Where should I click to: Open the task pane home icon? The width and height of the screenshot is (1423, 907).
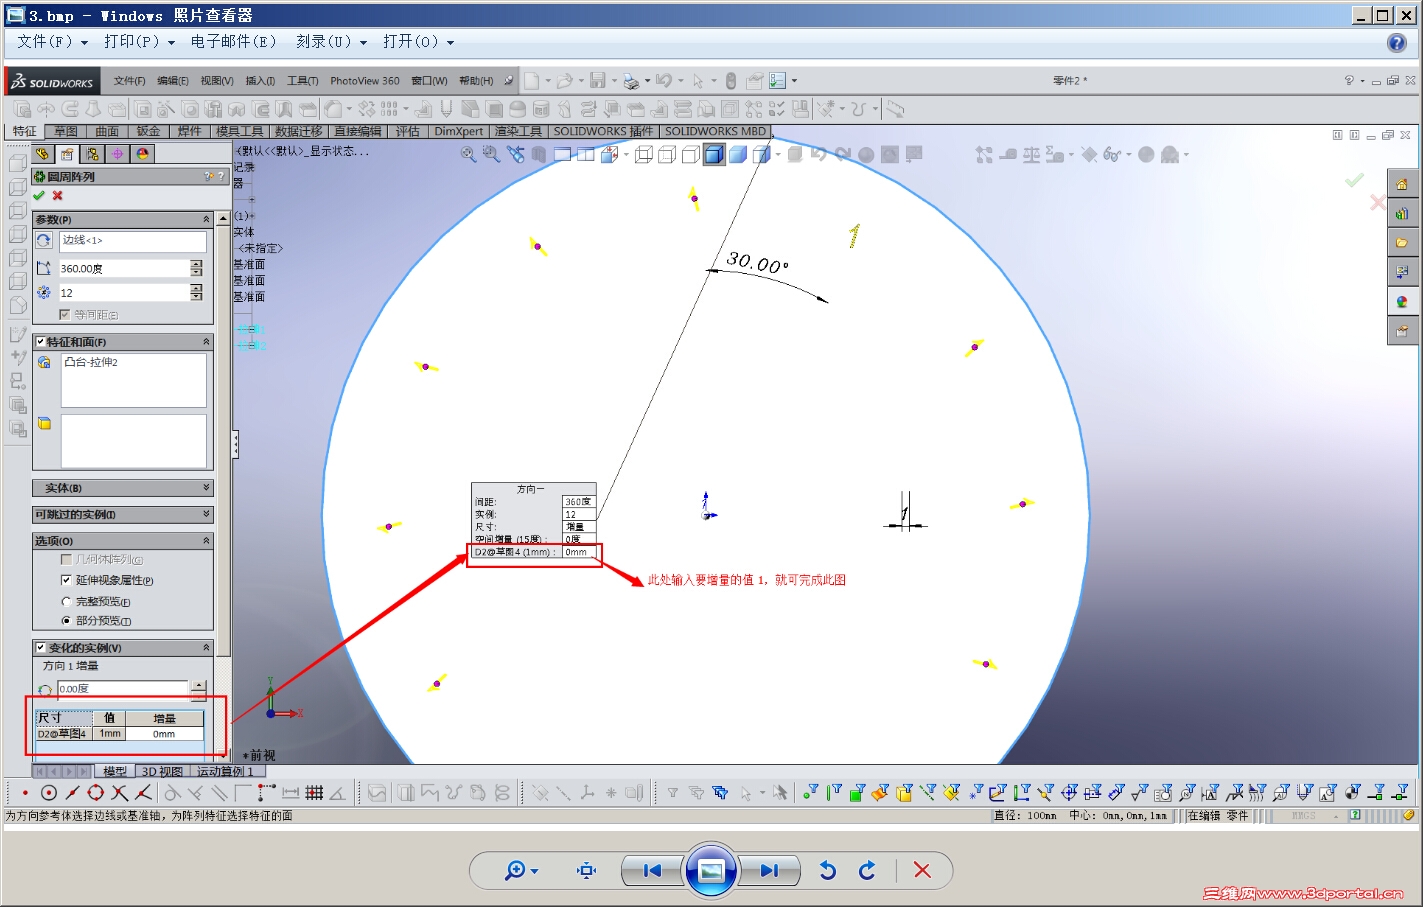pos(1402,184)
